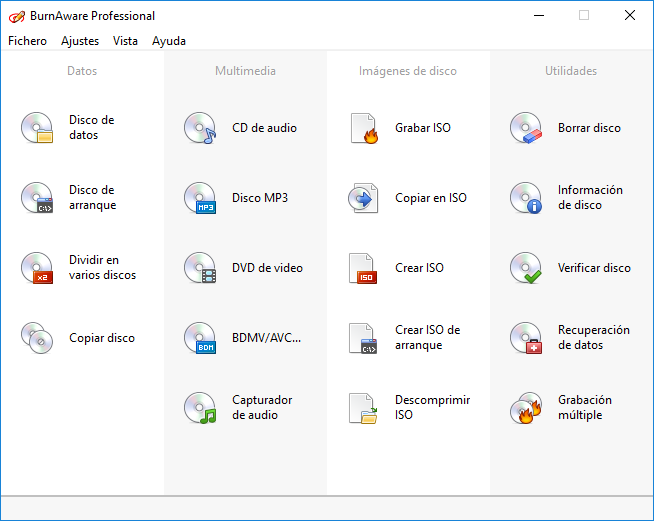The image size is (654, 521).
Task: Select 'Capturador de audio' label
Action: [262, 408]
